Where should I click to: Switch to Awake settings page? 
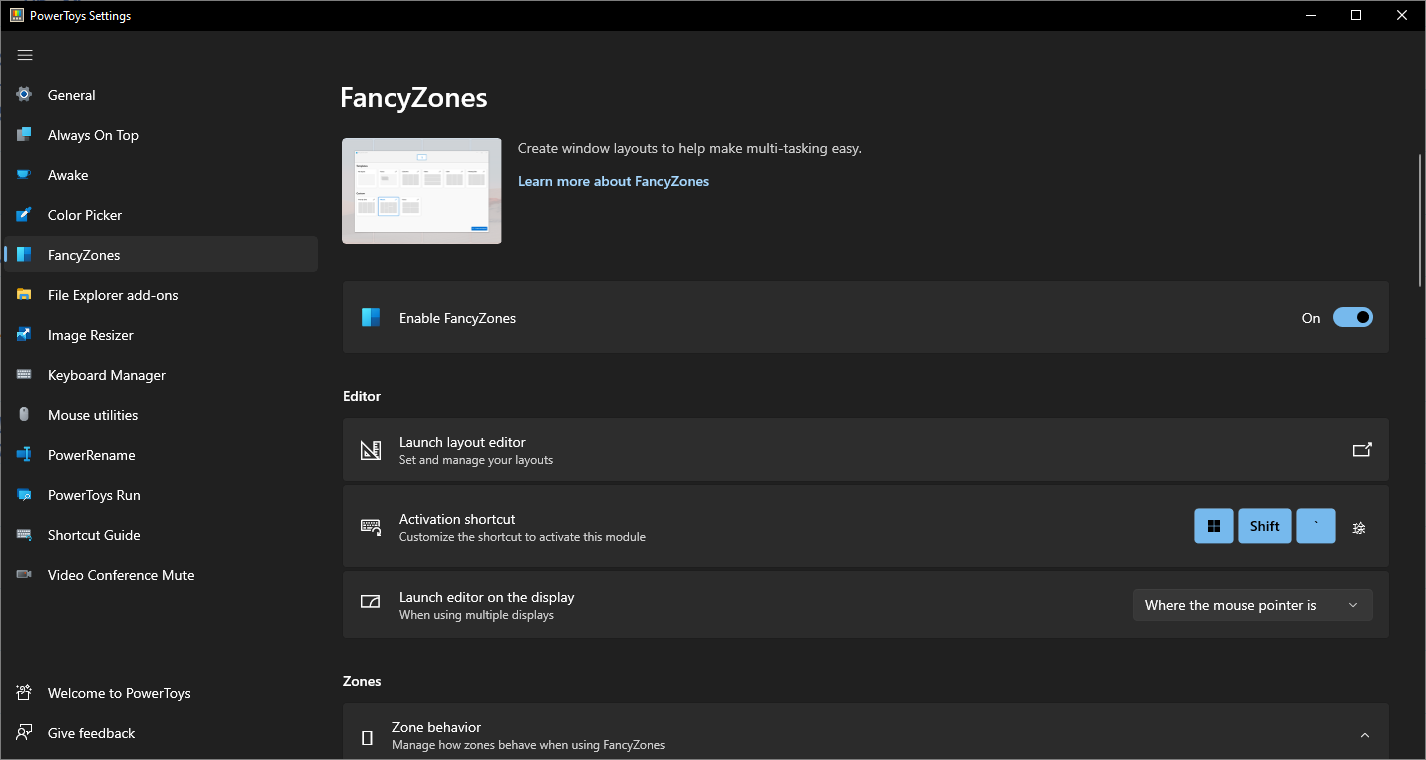point(161,175)
